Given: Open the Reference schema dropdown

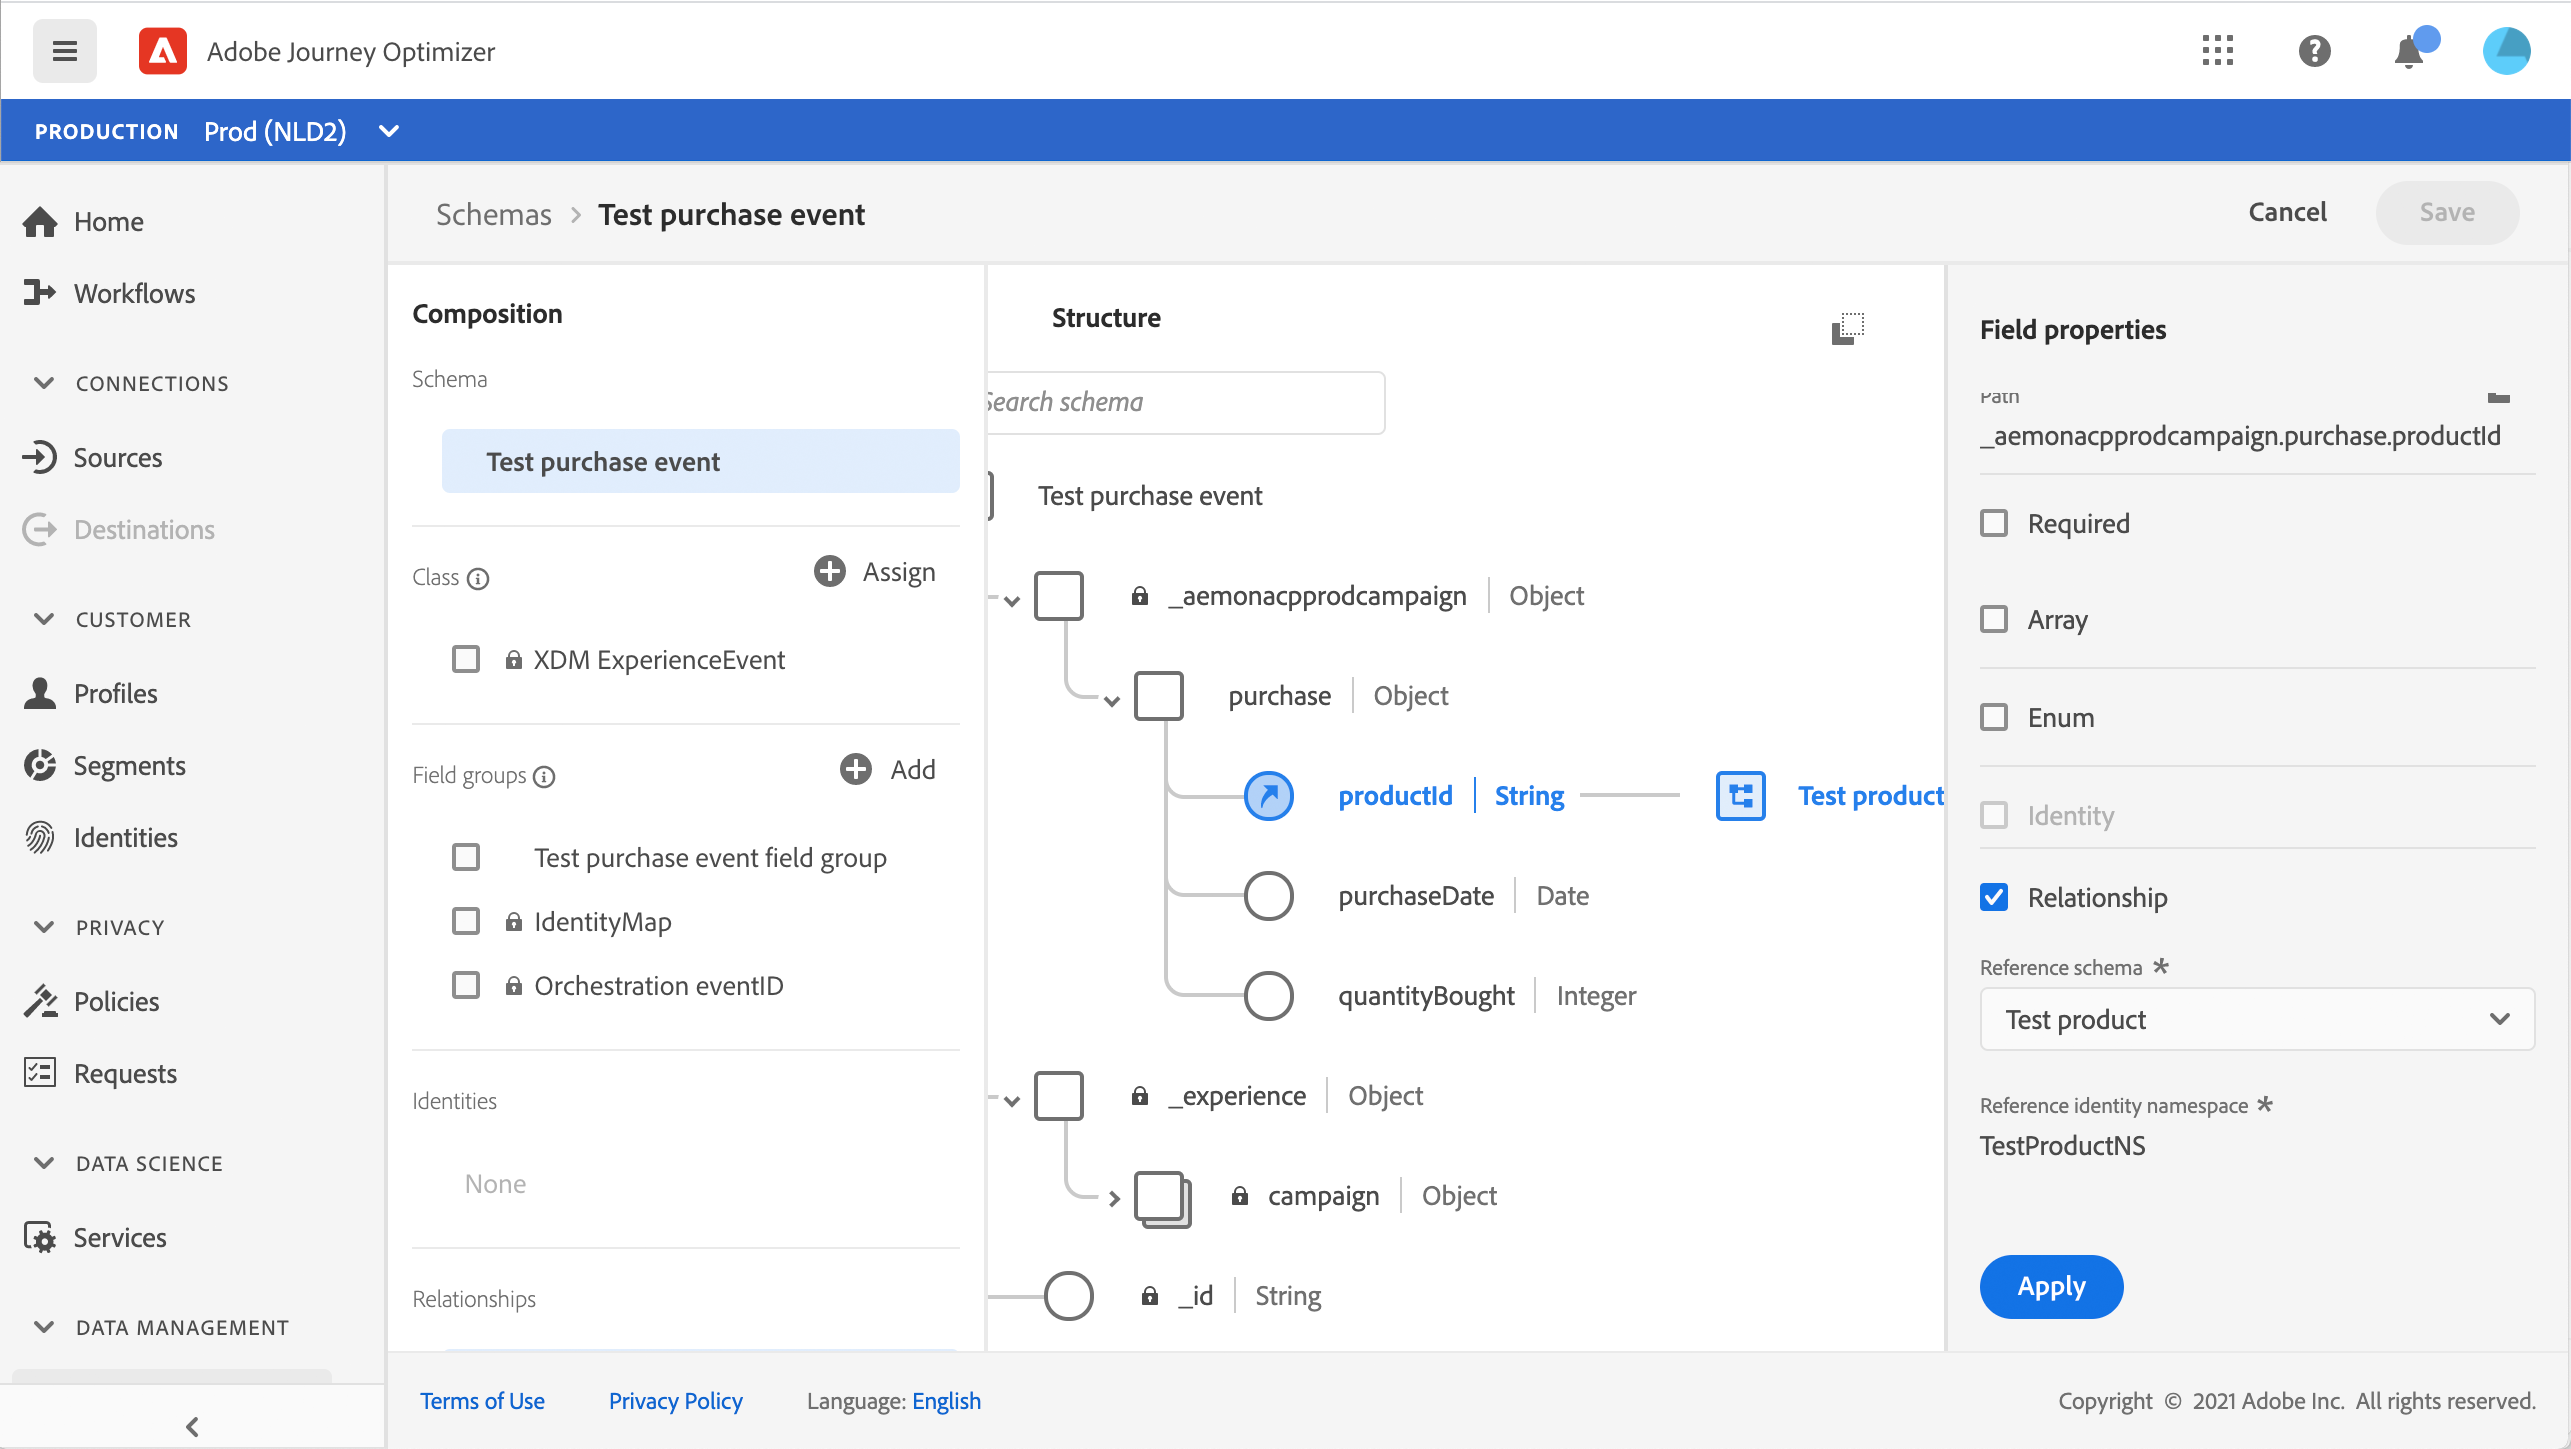Looking at the screenshot, I should [x=2256, y=1020].
